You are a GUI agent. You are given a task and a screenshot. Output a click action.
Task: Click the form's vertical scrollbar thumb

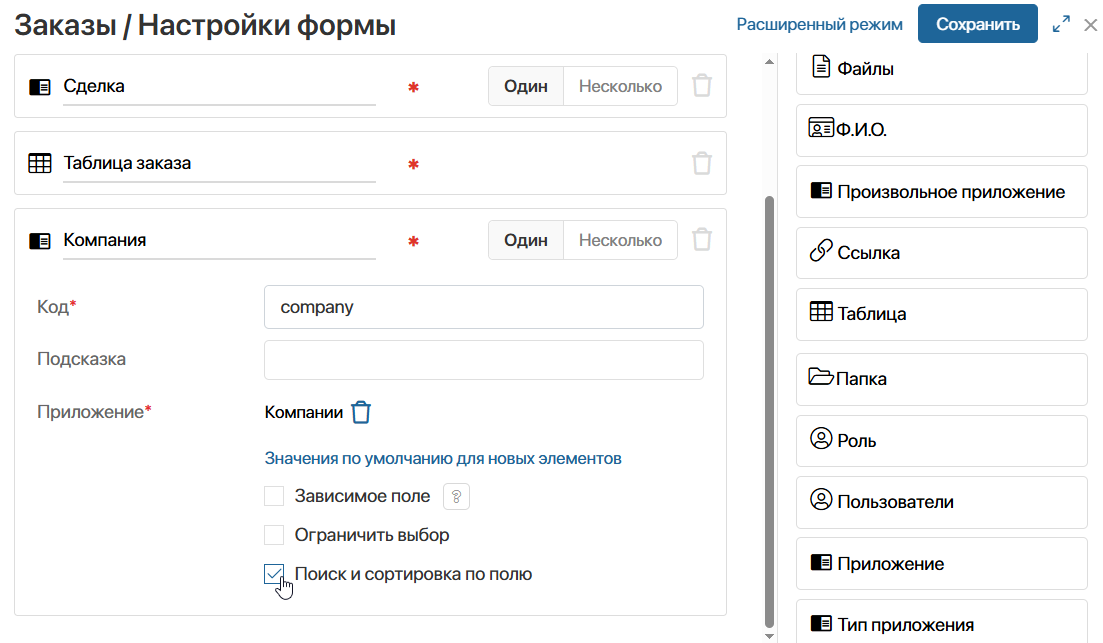coord(770,411)
